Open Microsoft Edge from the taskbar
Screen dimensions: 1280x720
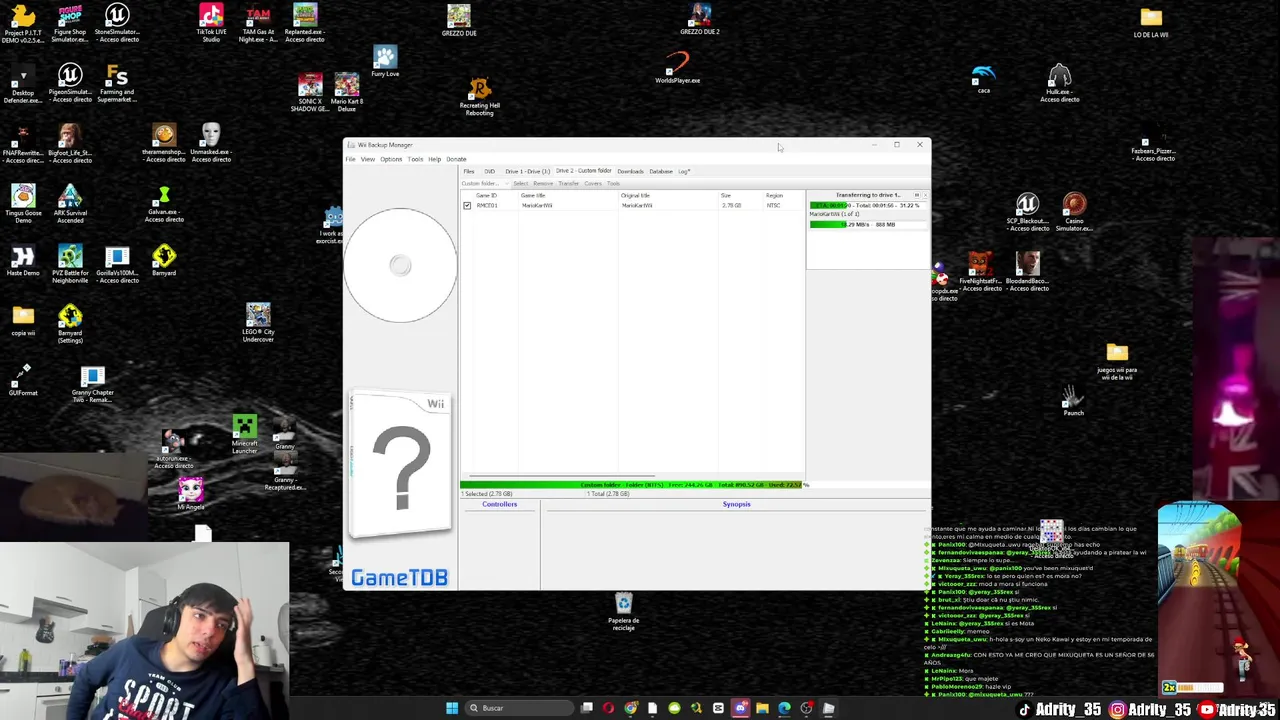(x=784, y=708)
